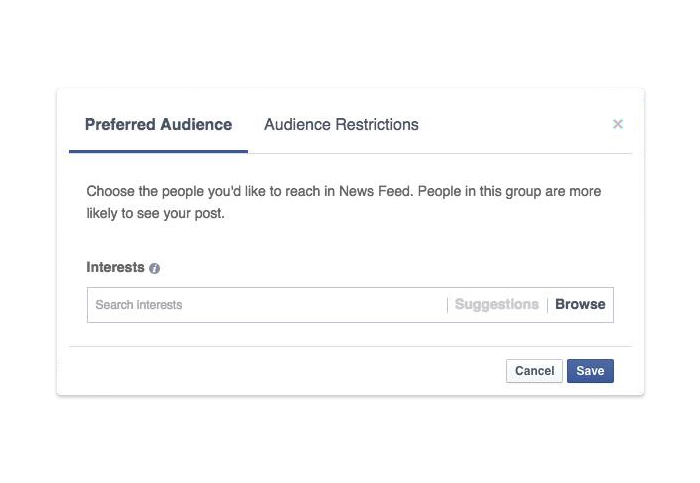
Task: Discard changes with Cancel
Action: (534, 371)
